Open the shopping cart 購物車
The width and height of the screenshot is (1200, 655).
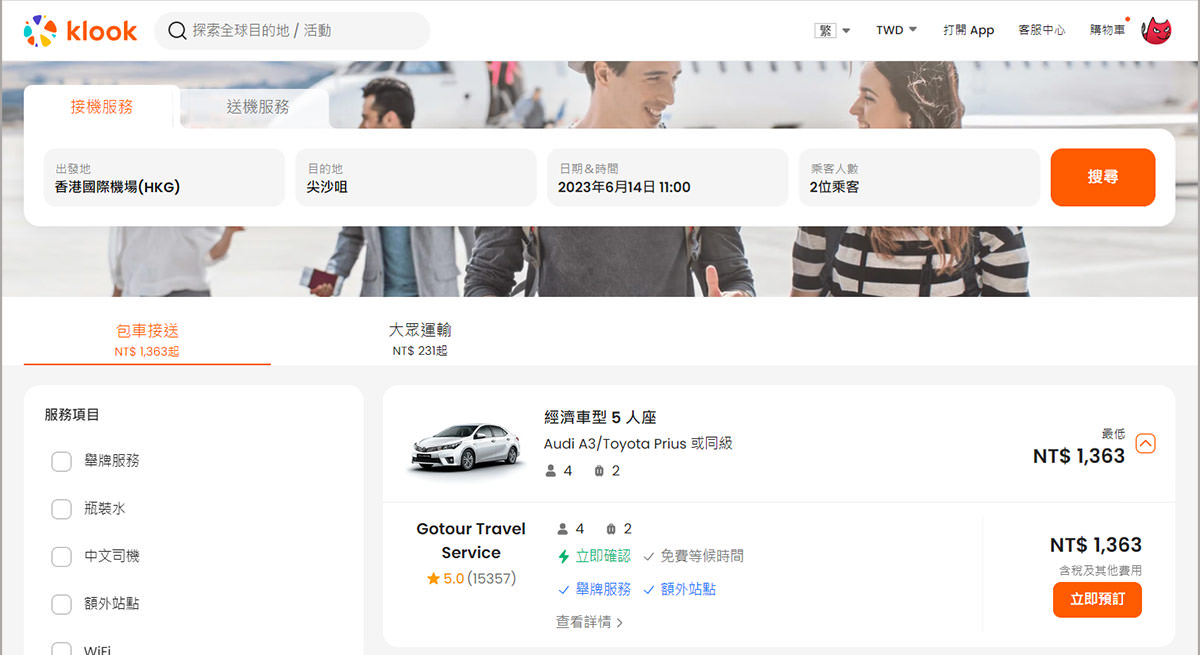(1107, 30)
